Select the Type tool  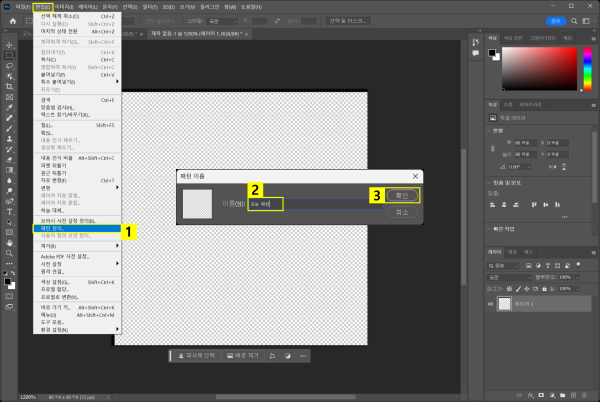pyautogui.click(x=9, y=212)
